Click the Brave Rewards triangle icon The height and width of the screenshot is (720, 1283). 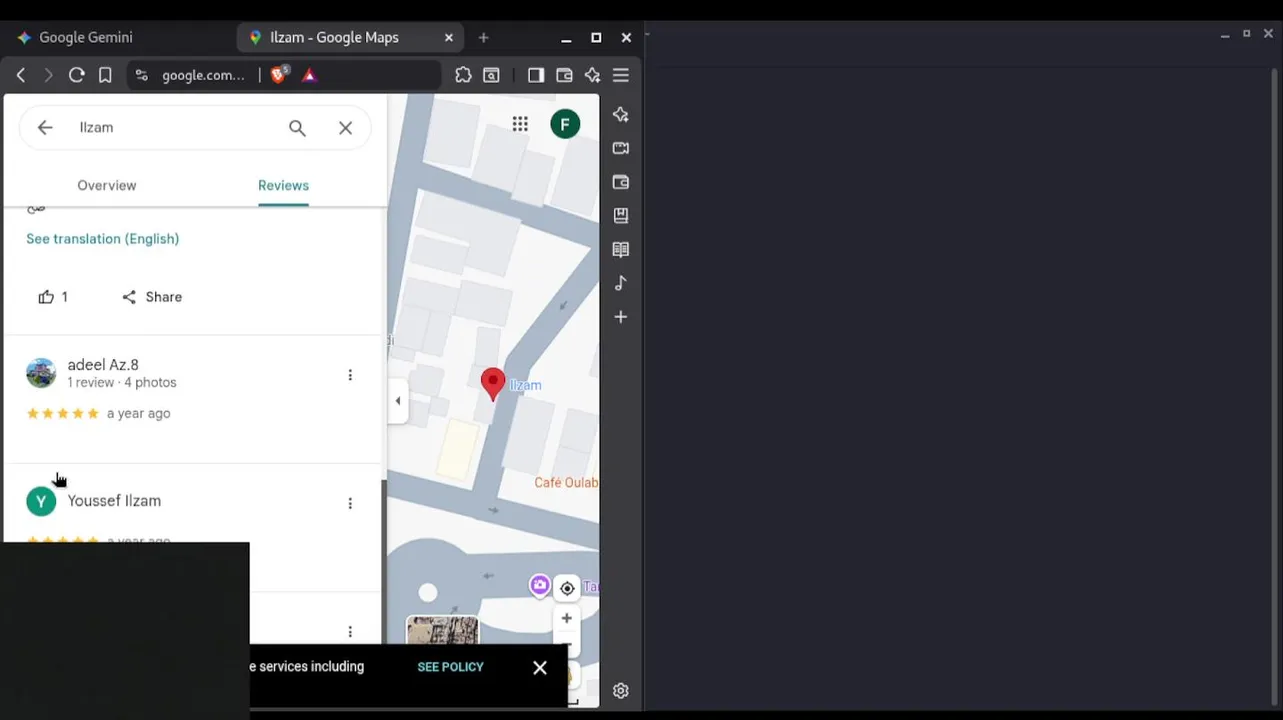[x=309, y=75]
